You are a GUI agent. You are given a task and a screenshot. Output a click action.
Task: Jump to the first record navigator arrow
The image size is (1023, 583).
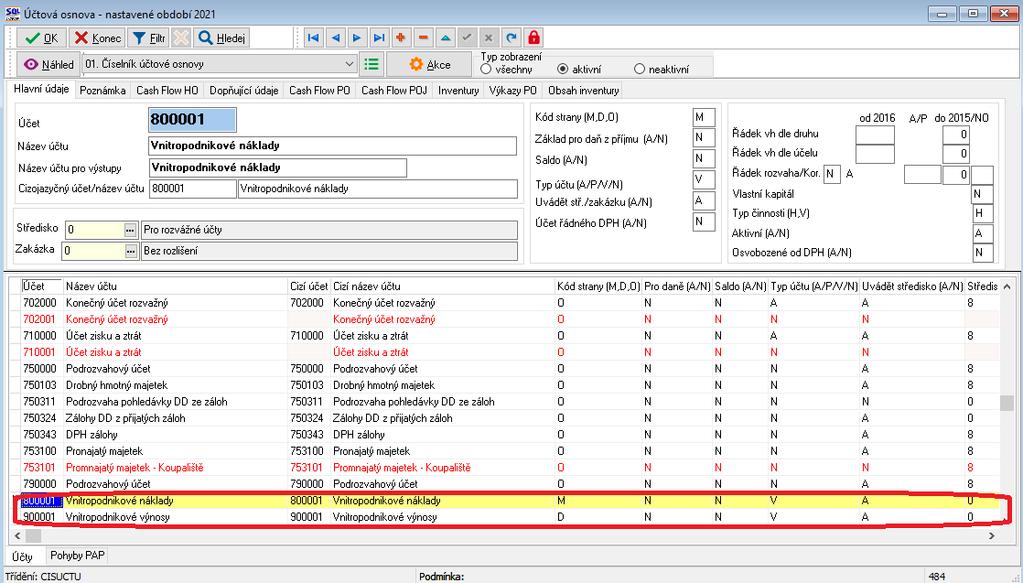point(313,38)
